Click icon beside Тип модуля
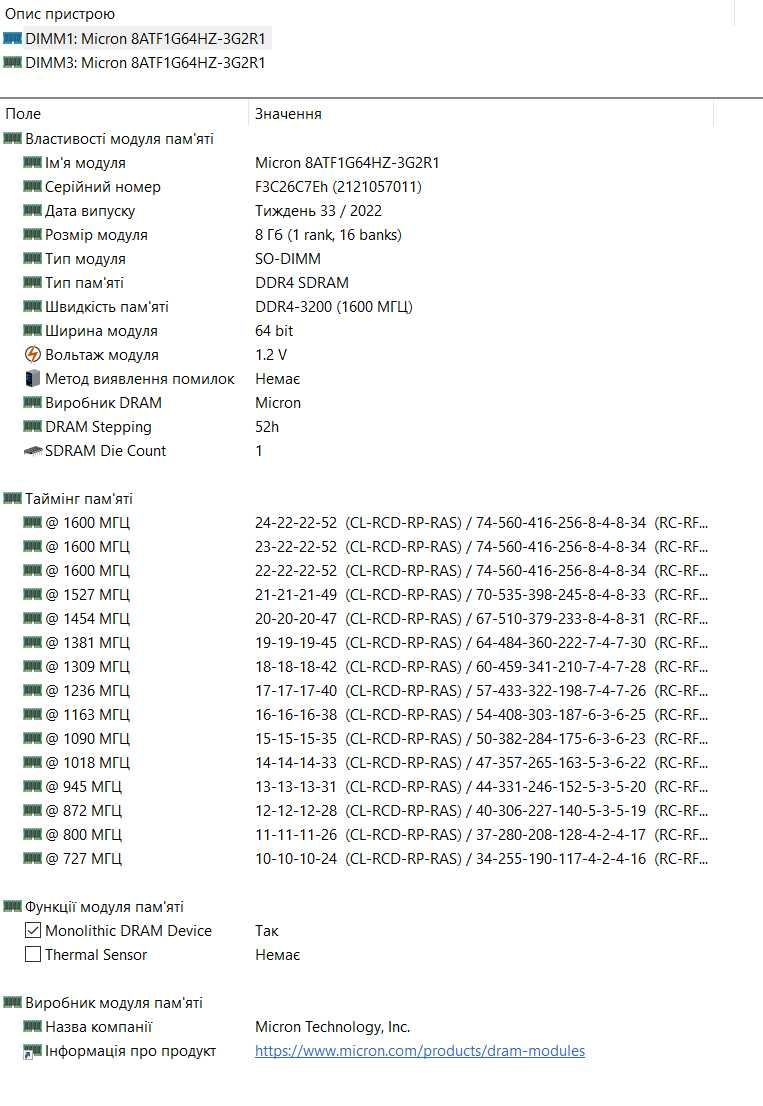The height and width of the screenshot is (1106, 763). point(32,258)
